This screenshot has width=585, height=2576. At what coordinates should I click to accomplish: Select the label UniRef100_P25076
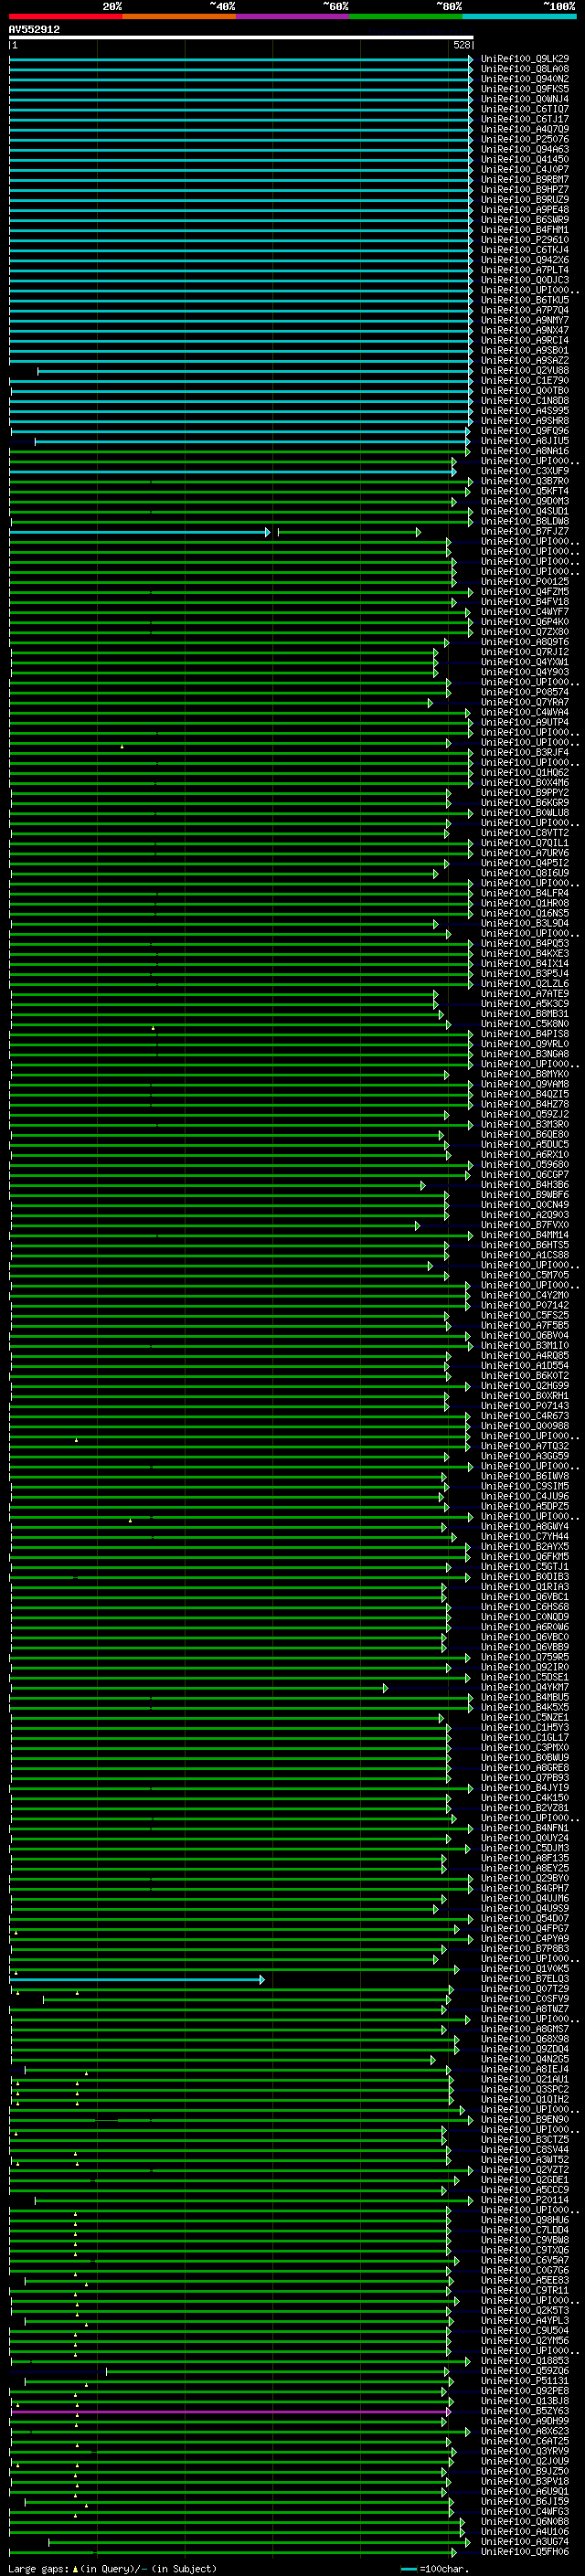point(525,139)
